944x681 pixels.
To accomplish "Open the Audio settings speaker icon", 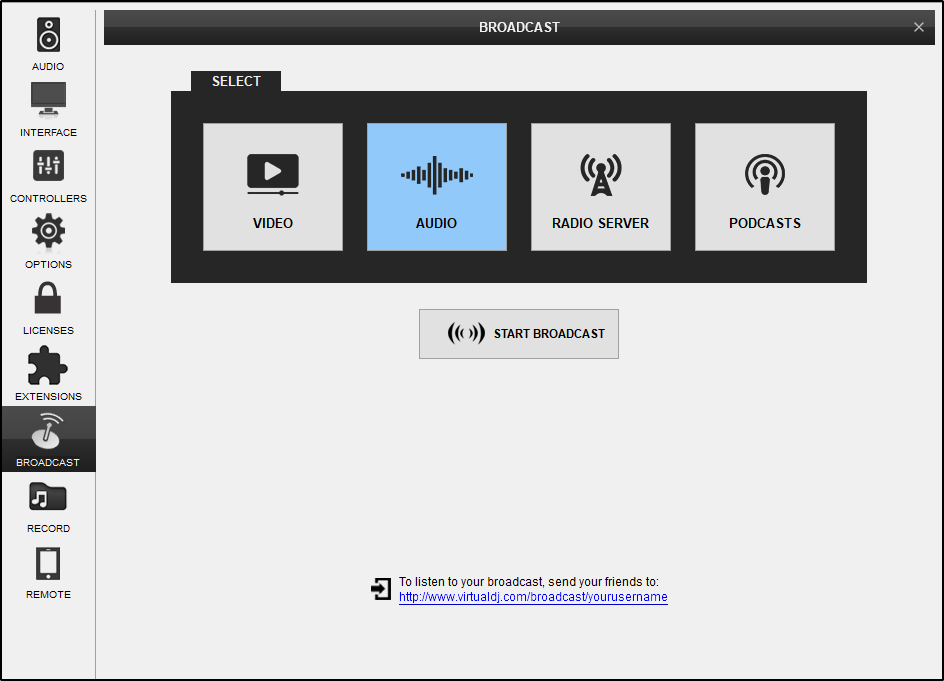I will [x=48, y=35].
